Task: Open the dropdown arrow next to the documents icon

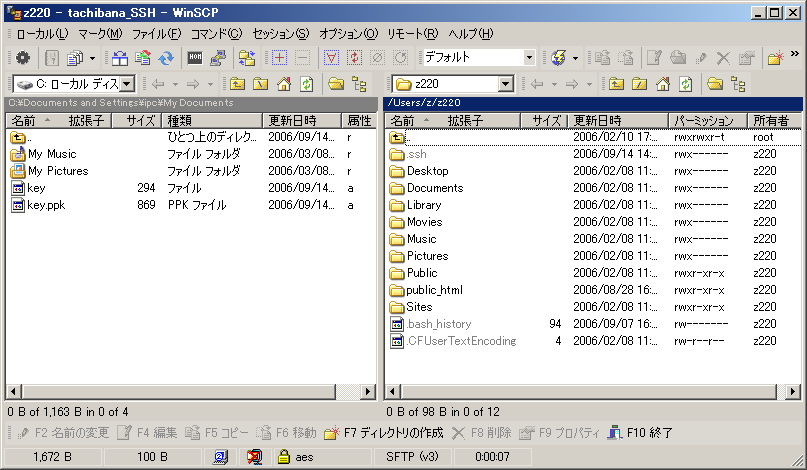Action: [93, 58]
